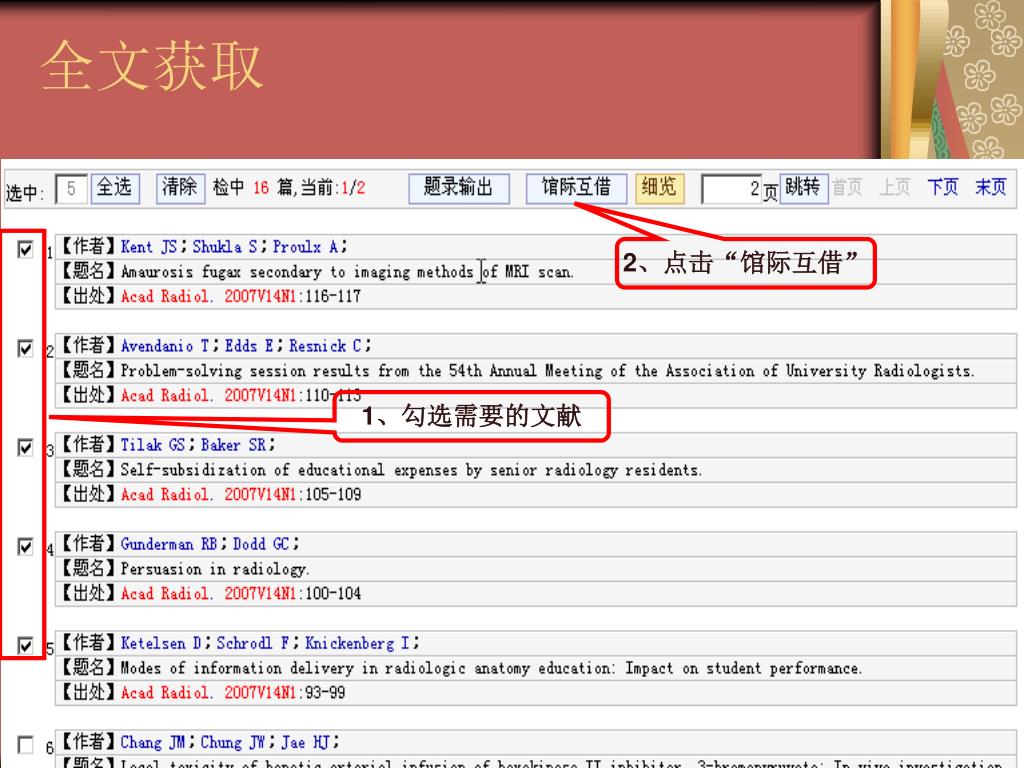Open author link Chung JW
Image resolution: width=1024 pixels, height=768 pixels.
click(233, 743)
